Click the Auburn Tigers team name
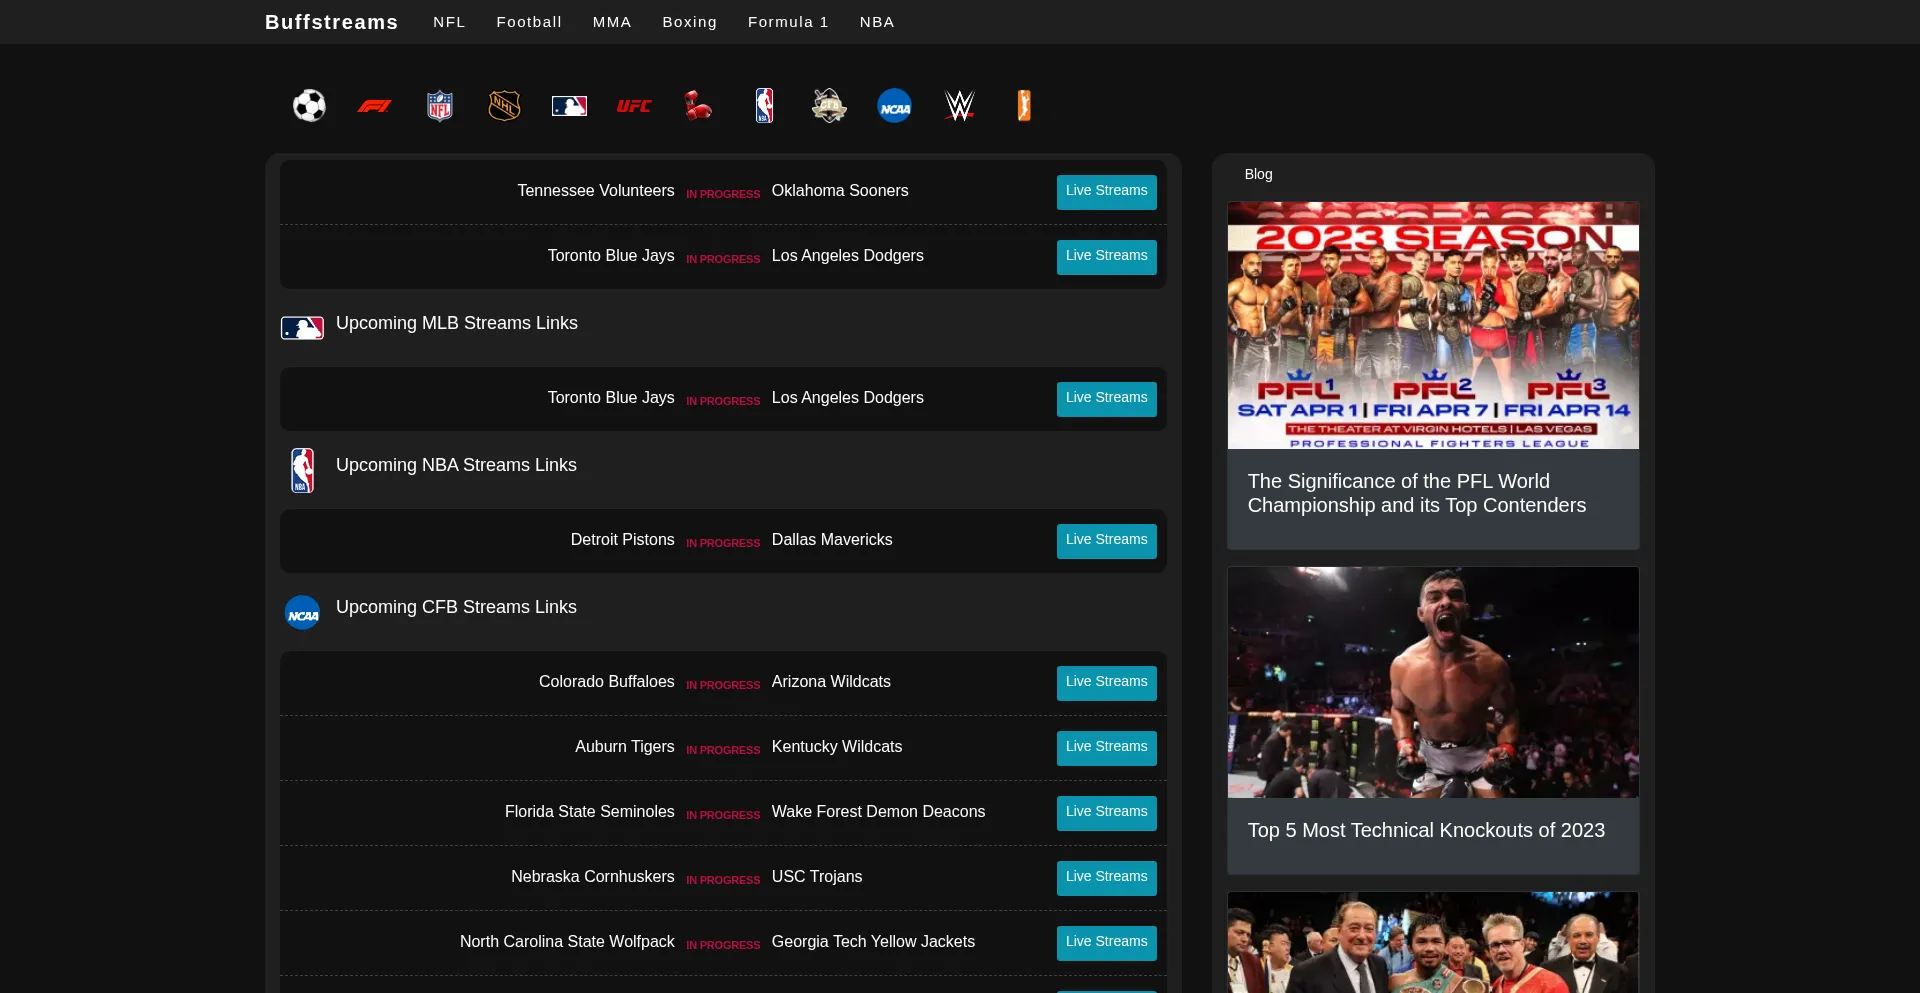 tap(625, 747)
